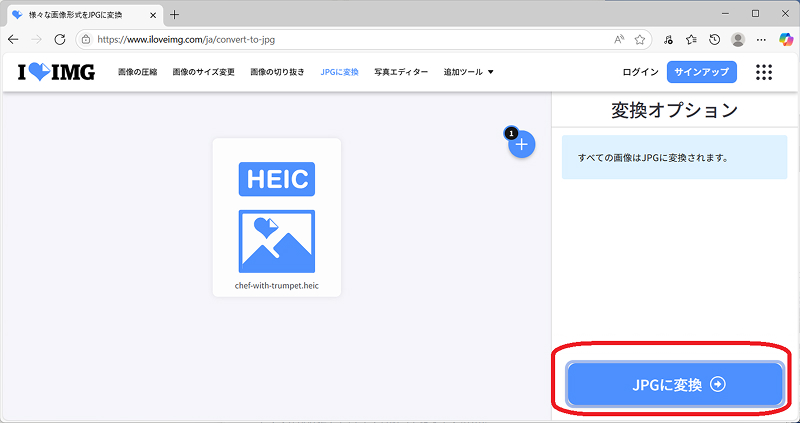The image size is (800, 423).
Task: Click the 変換オプション heading
Action: [675, 110]
